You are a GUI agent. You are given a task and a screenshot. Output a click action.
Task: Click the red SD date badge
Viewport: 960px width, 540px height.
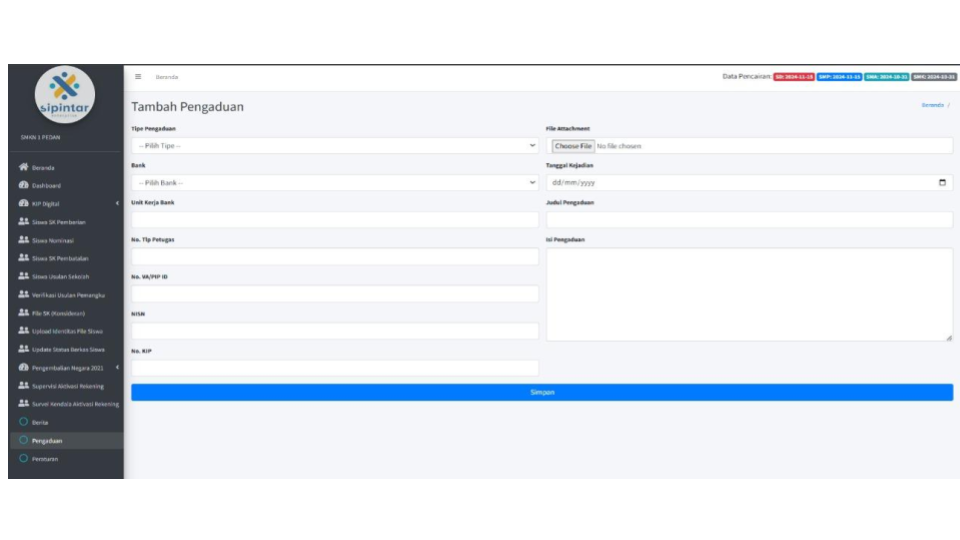pos(794,77)
